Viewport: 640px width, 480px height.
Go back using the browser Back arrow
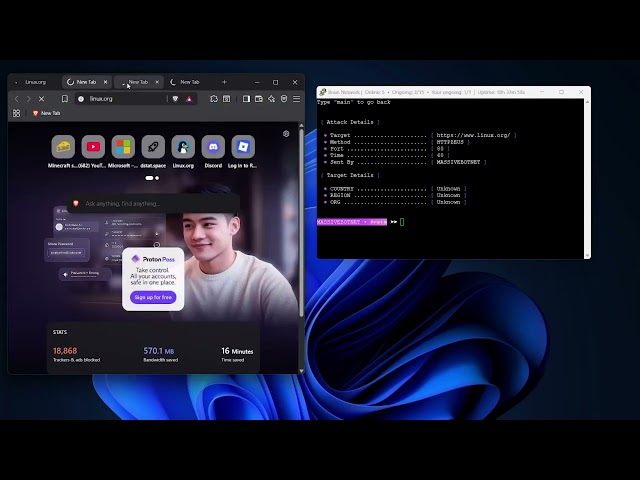point(17,99)
